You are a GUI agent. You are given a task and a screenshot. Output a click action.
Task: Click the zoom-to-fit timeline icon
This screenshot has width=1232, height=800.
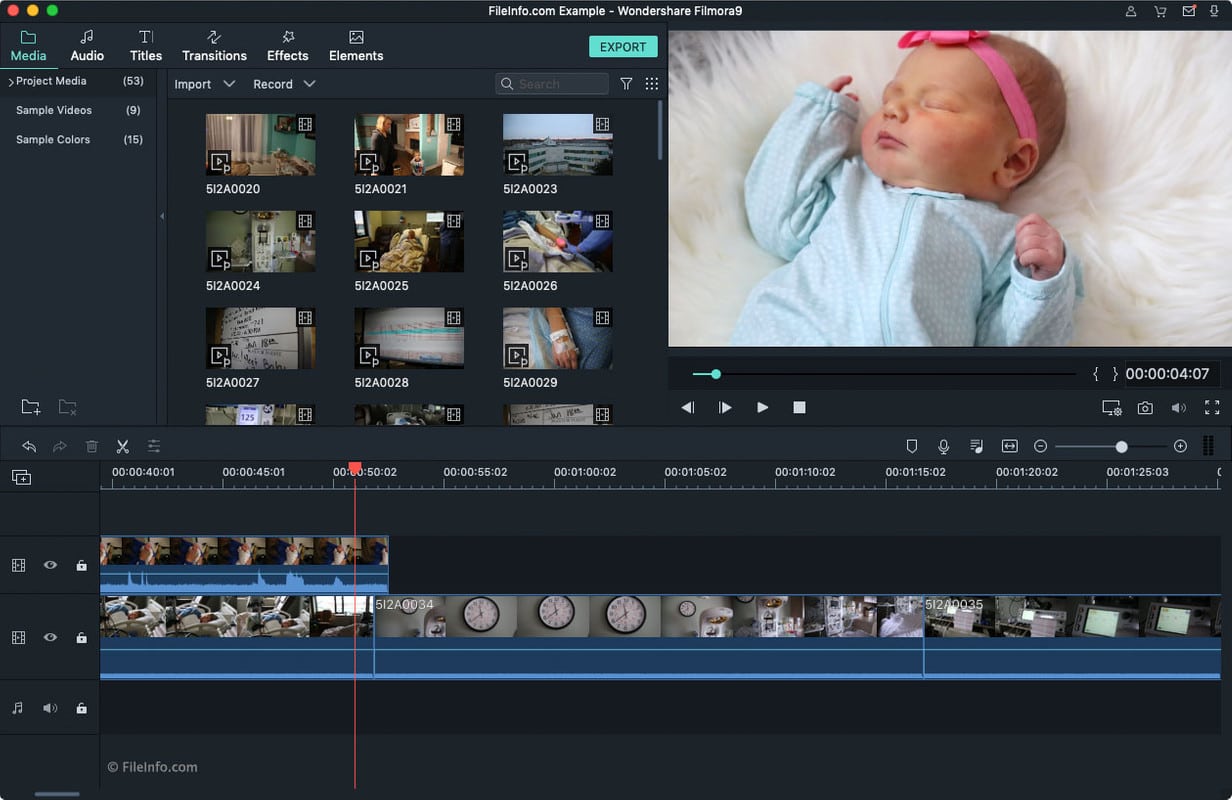(1009, 446)
